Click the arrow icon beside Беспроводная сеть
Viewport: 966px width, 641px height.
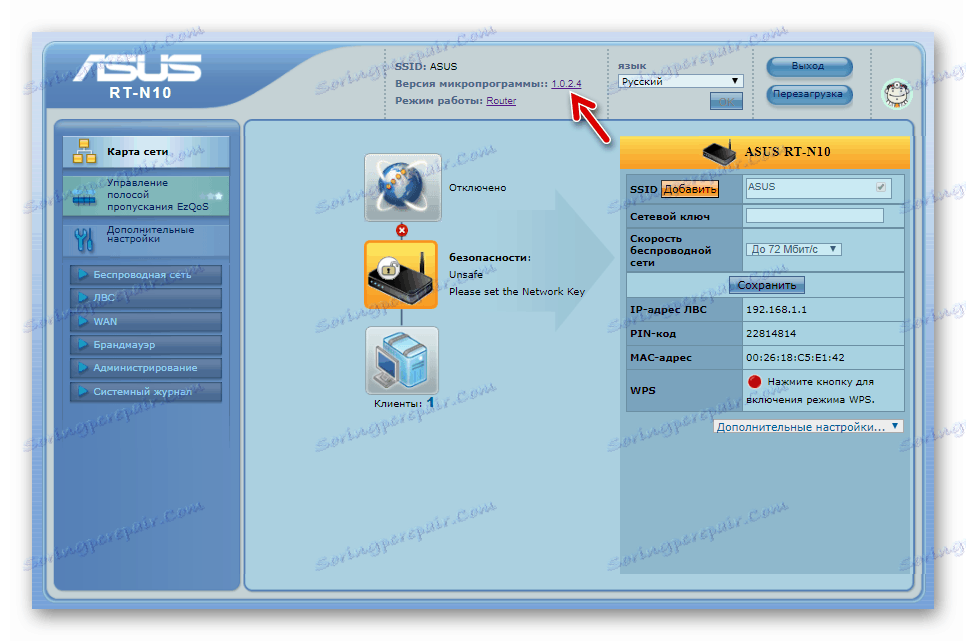83,274
